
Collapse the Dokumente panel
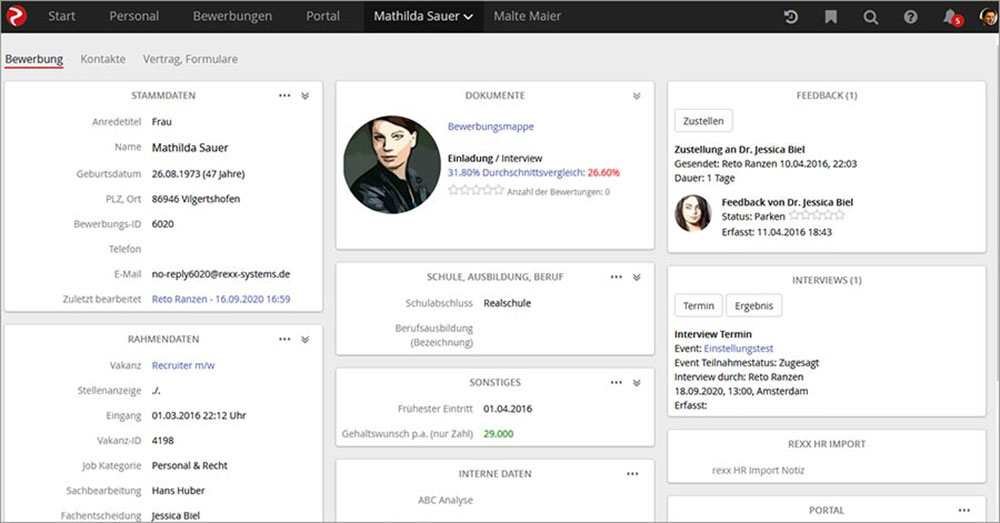pyautogui.click(x=636, y=96)
